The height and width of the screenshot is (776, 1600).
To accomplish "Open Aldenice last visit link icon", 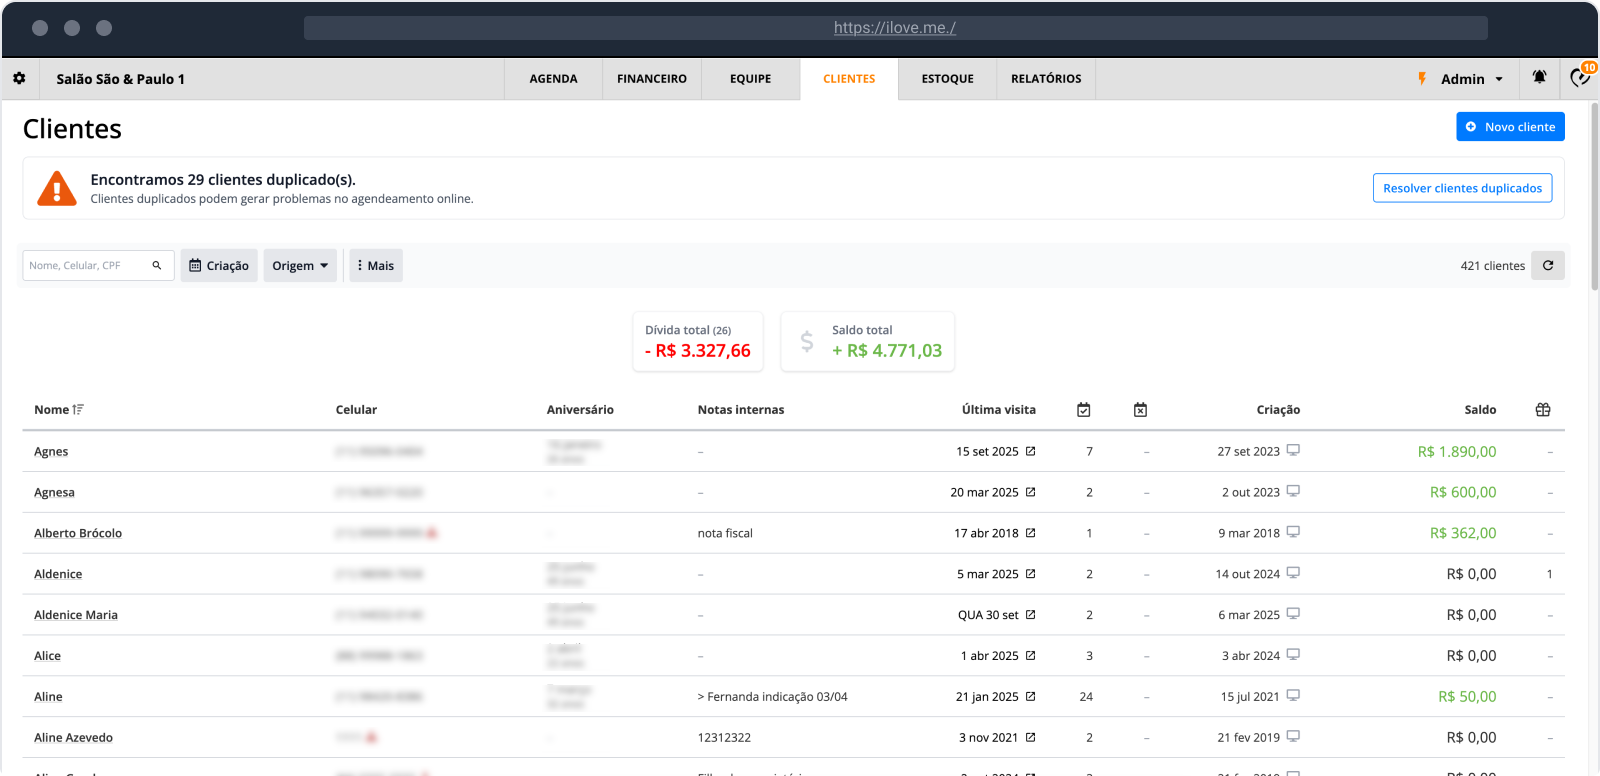I will [x=1031, y=574].
